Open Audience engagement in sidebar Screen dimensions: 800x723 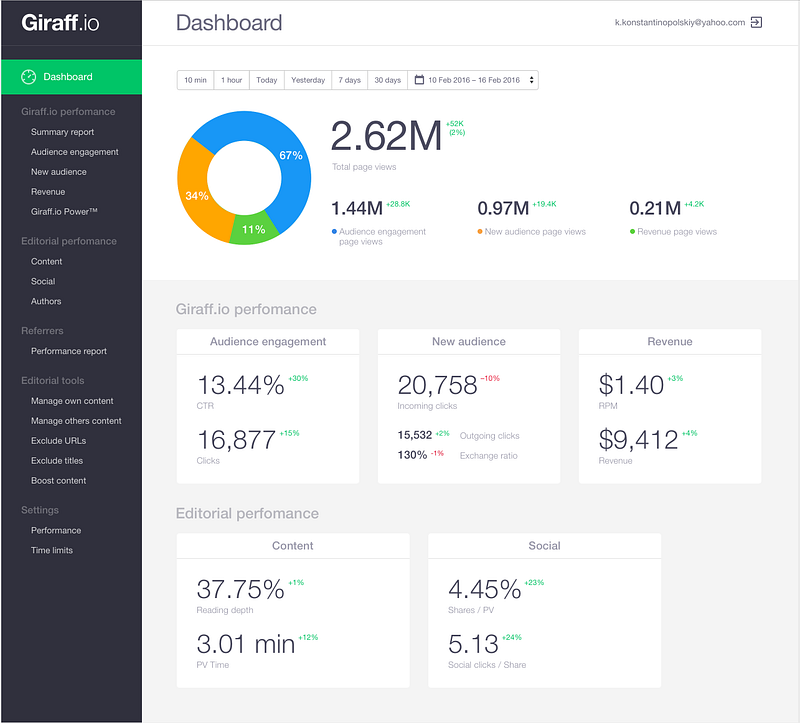pyautogui.click(x=74, y=152)
